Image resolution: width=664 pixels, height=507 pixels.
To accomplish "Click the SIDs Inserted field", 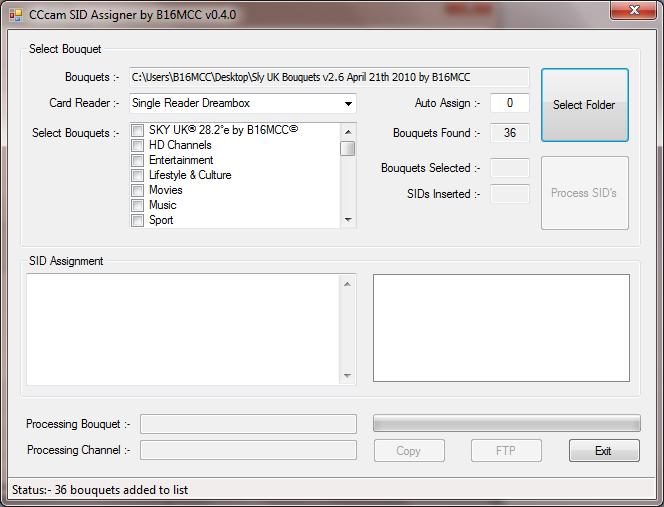I will 509,194.
